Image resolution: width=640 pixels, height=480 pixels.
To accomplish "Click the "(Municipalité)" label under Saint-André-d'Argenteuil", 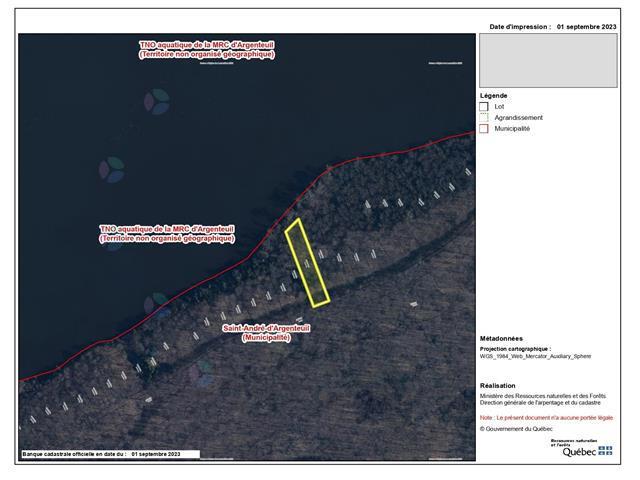I will 266,338.
